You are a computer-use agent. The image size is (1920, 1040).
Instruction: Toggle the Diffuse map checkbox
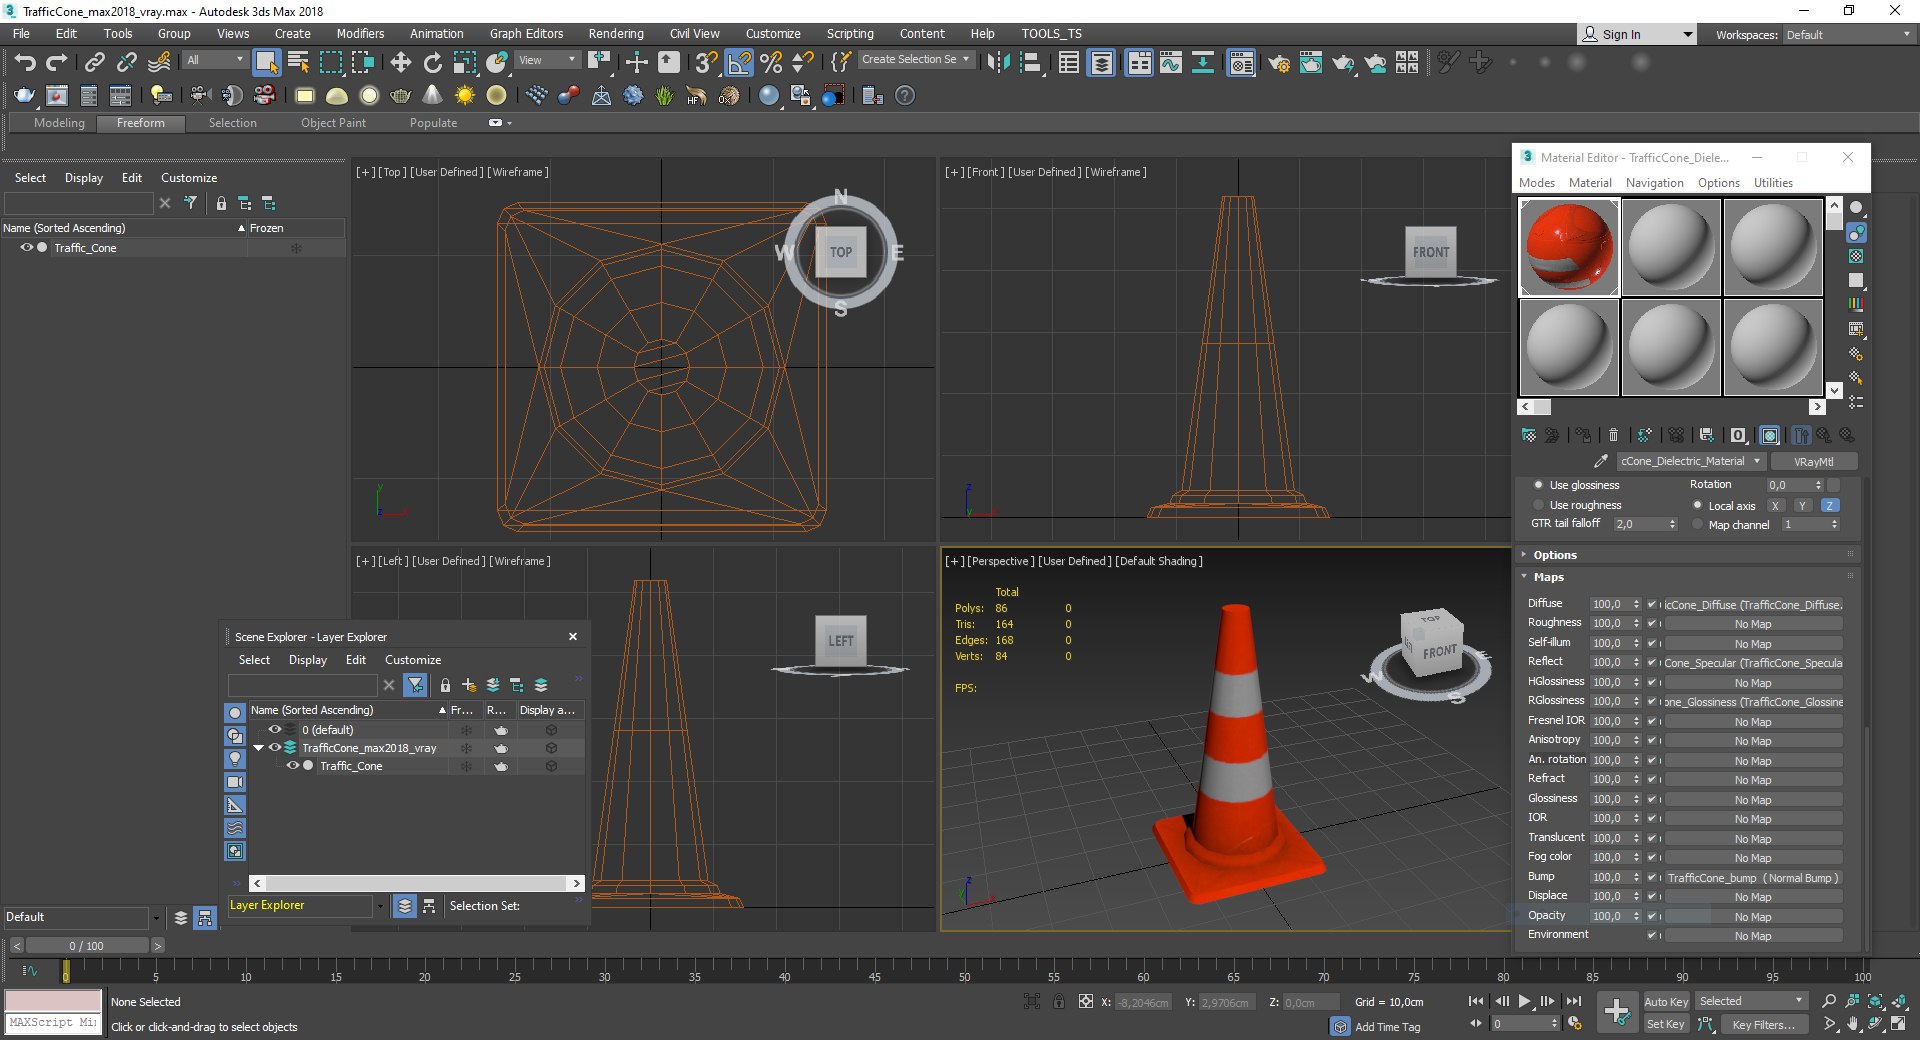click(x=1652, y=604)
